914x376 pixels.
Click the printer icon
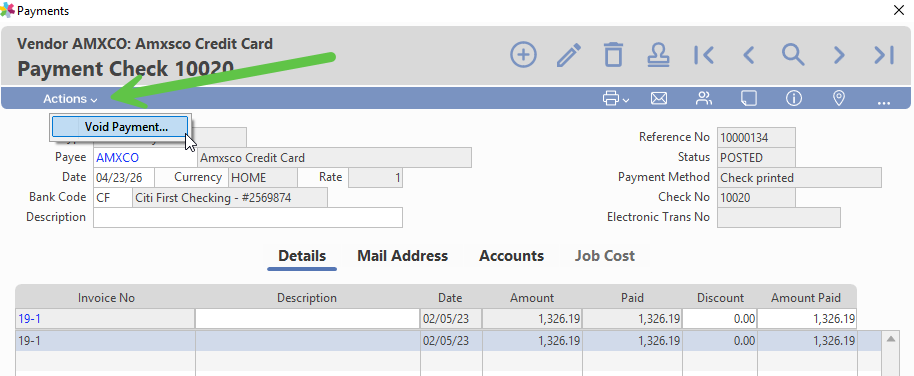point(611,99)
